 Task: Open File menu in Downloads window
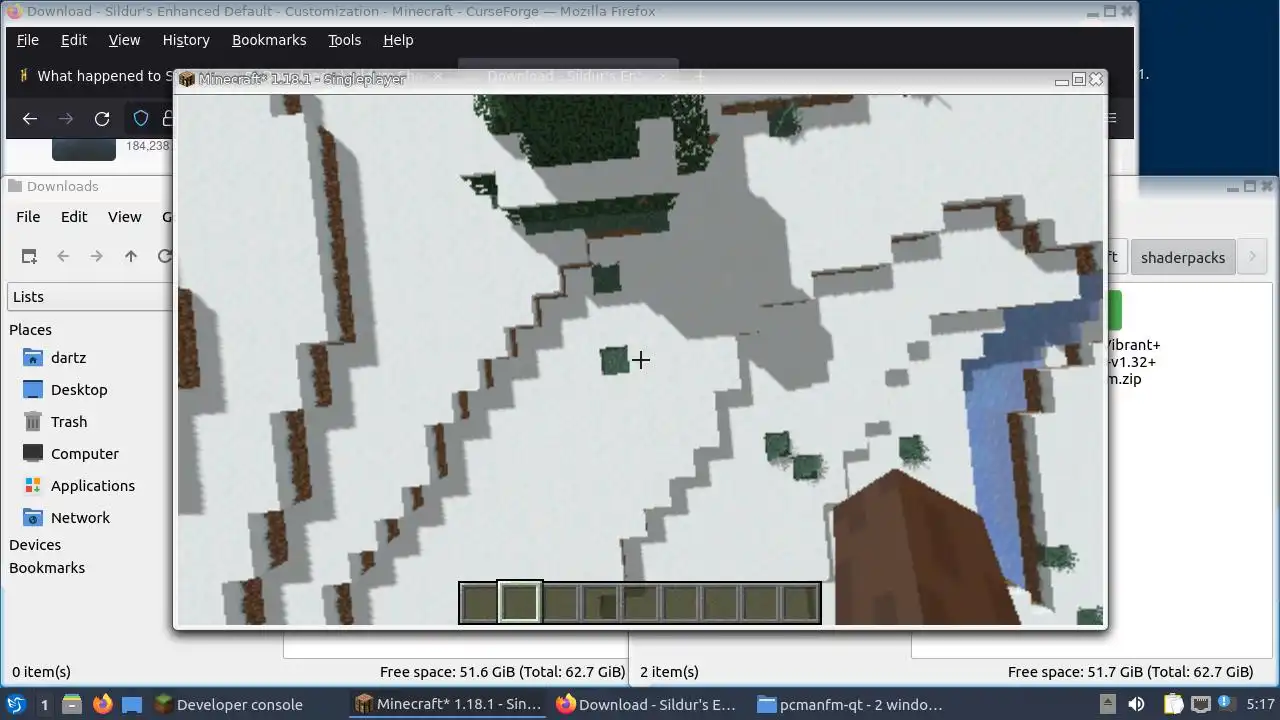coord(28,216)
